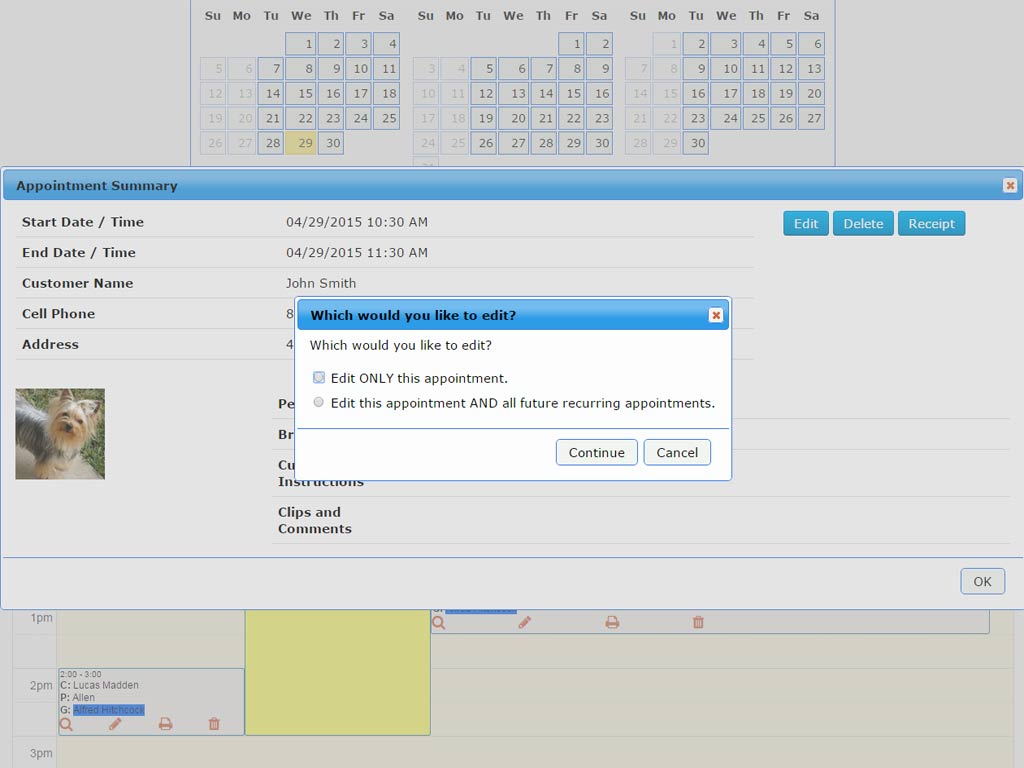Open the Receipt for this appointment
The height and width of the screenshot is (768, 1024).
pos(931,223)
